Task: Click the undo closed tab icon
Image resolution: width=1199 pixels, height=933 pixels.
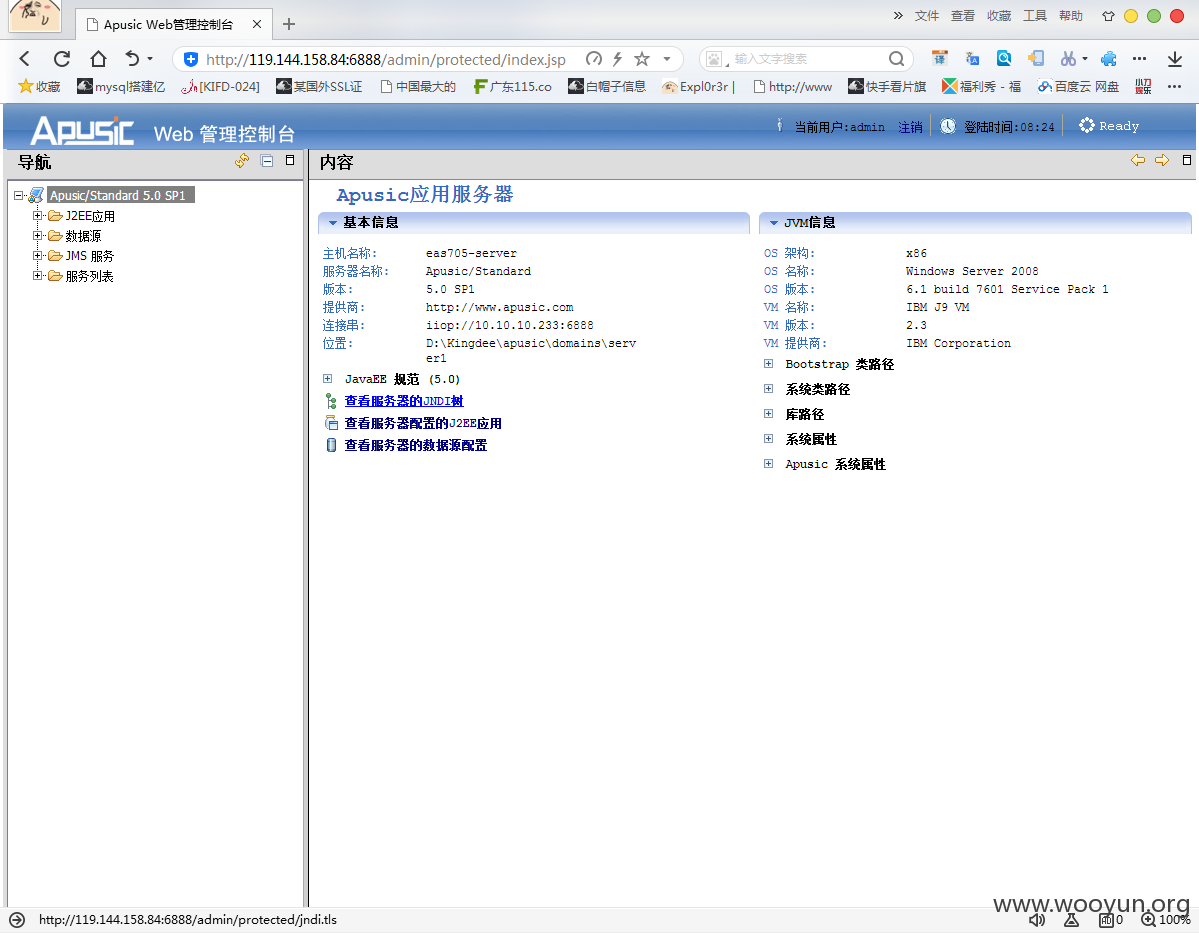Action: tap(132, 58)
